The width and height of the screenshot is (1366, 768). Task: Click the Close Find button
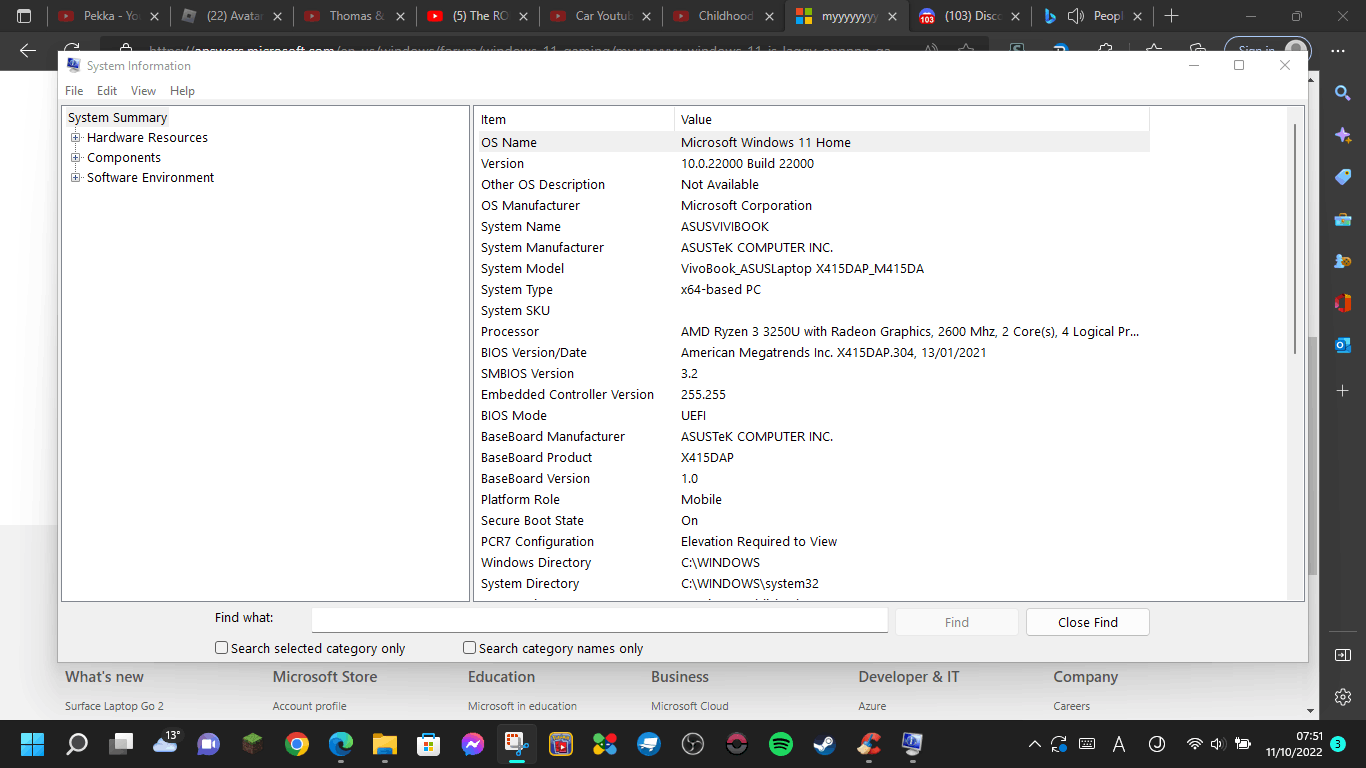[1088, 622]
